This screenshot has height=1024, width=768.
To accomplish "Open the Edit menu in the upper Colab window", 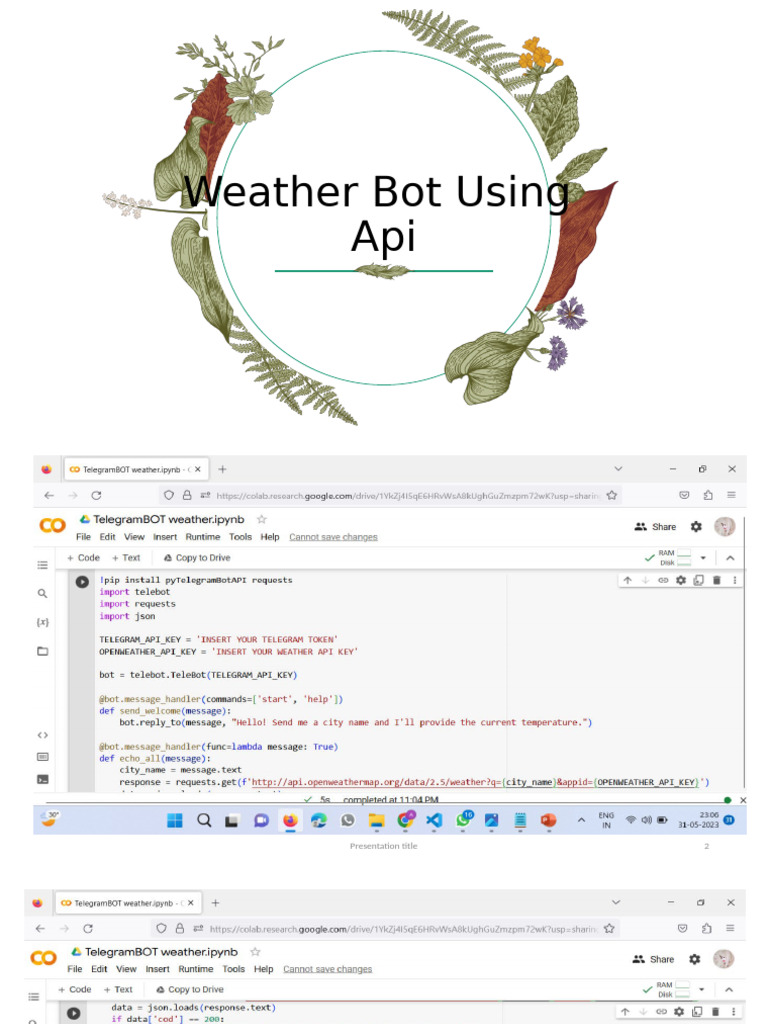I will pyautogui.click(x=107, y=537).
